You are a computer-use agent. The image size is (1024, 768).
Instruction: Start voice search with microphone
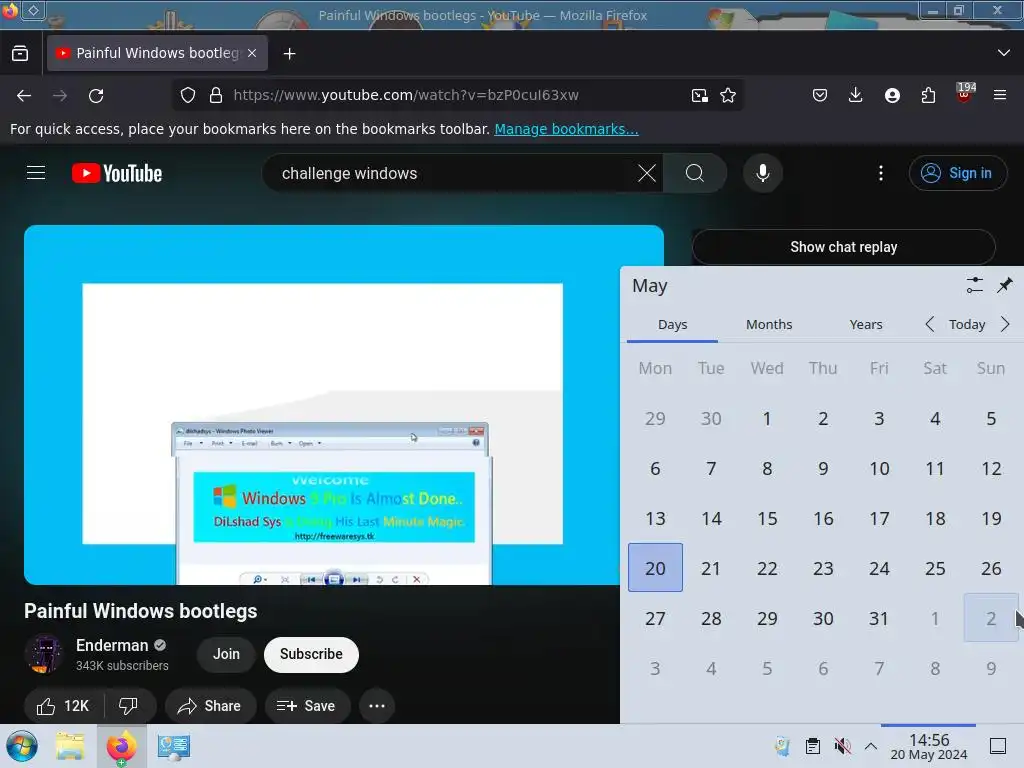[763, 173]
